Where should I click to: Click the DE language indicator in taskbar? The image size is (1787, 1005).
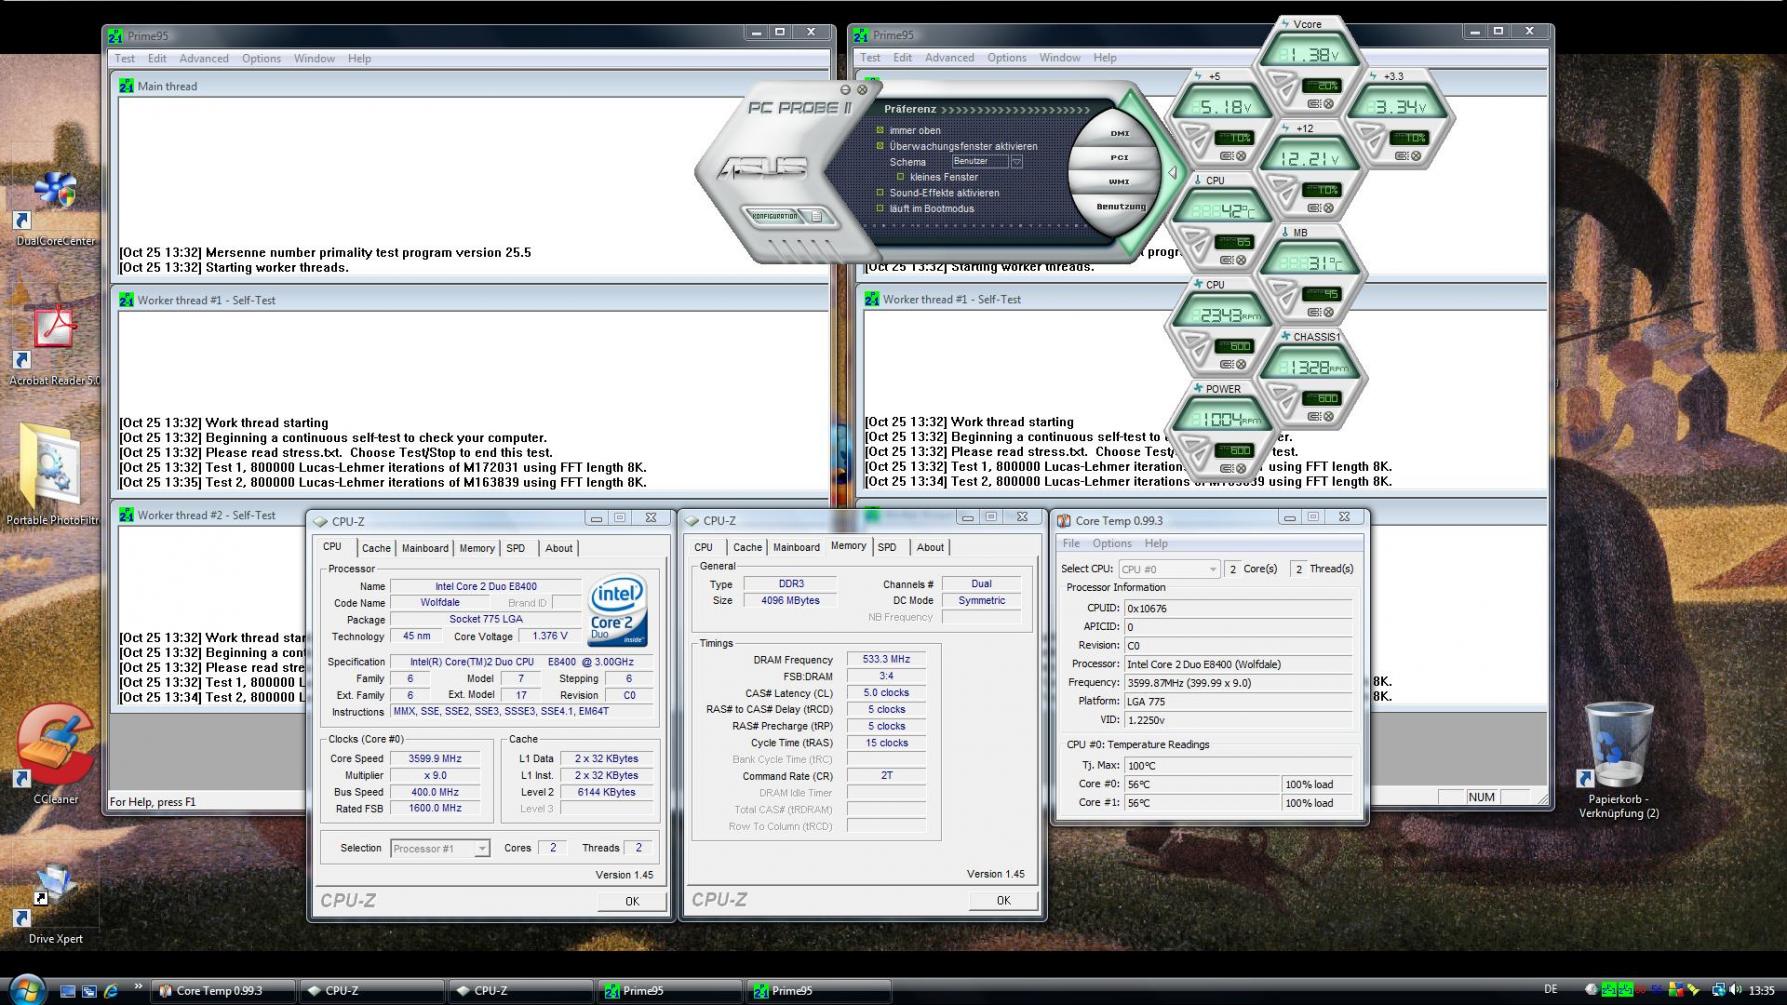tap(1551, 990)
